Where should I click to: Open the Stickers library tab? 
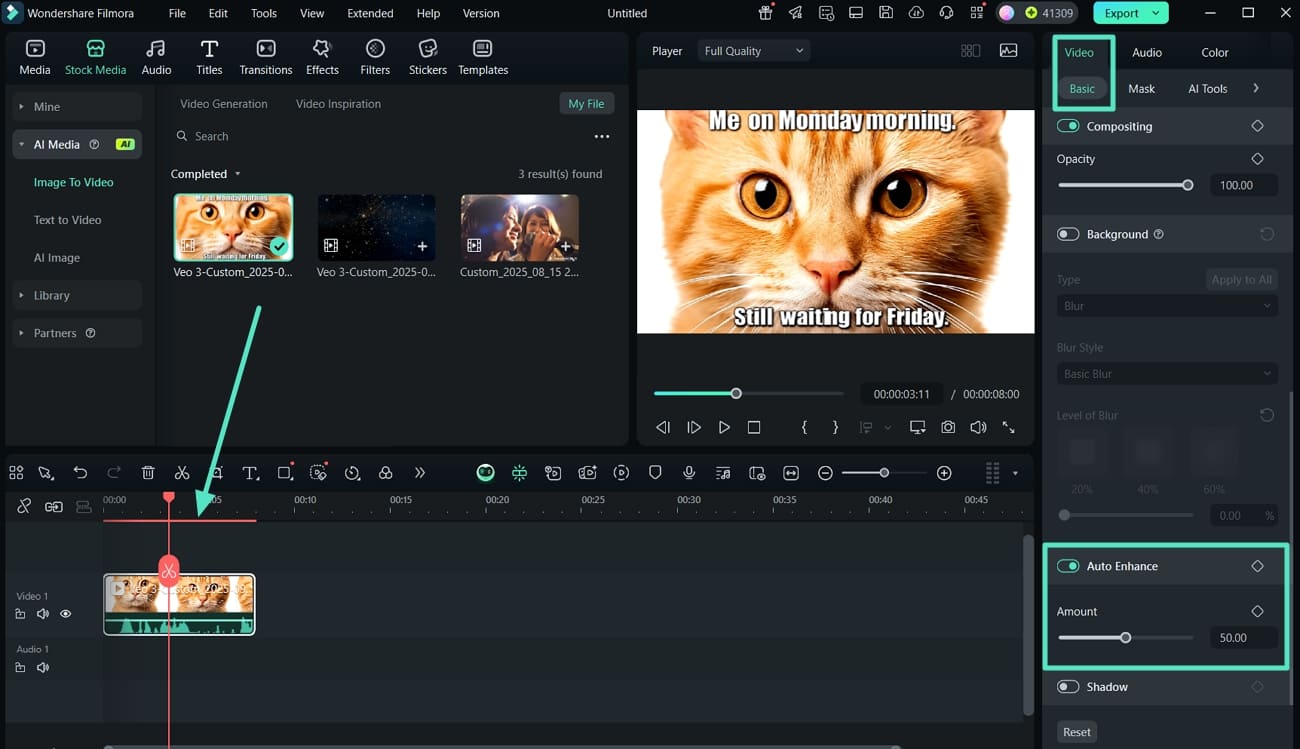(427, 58)
